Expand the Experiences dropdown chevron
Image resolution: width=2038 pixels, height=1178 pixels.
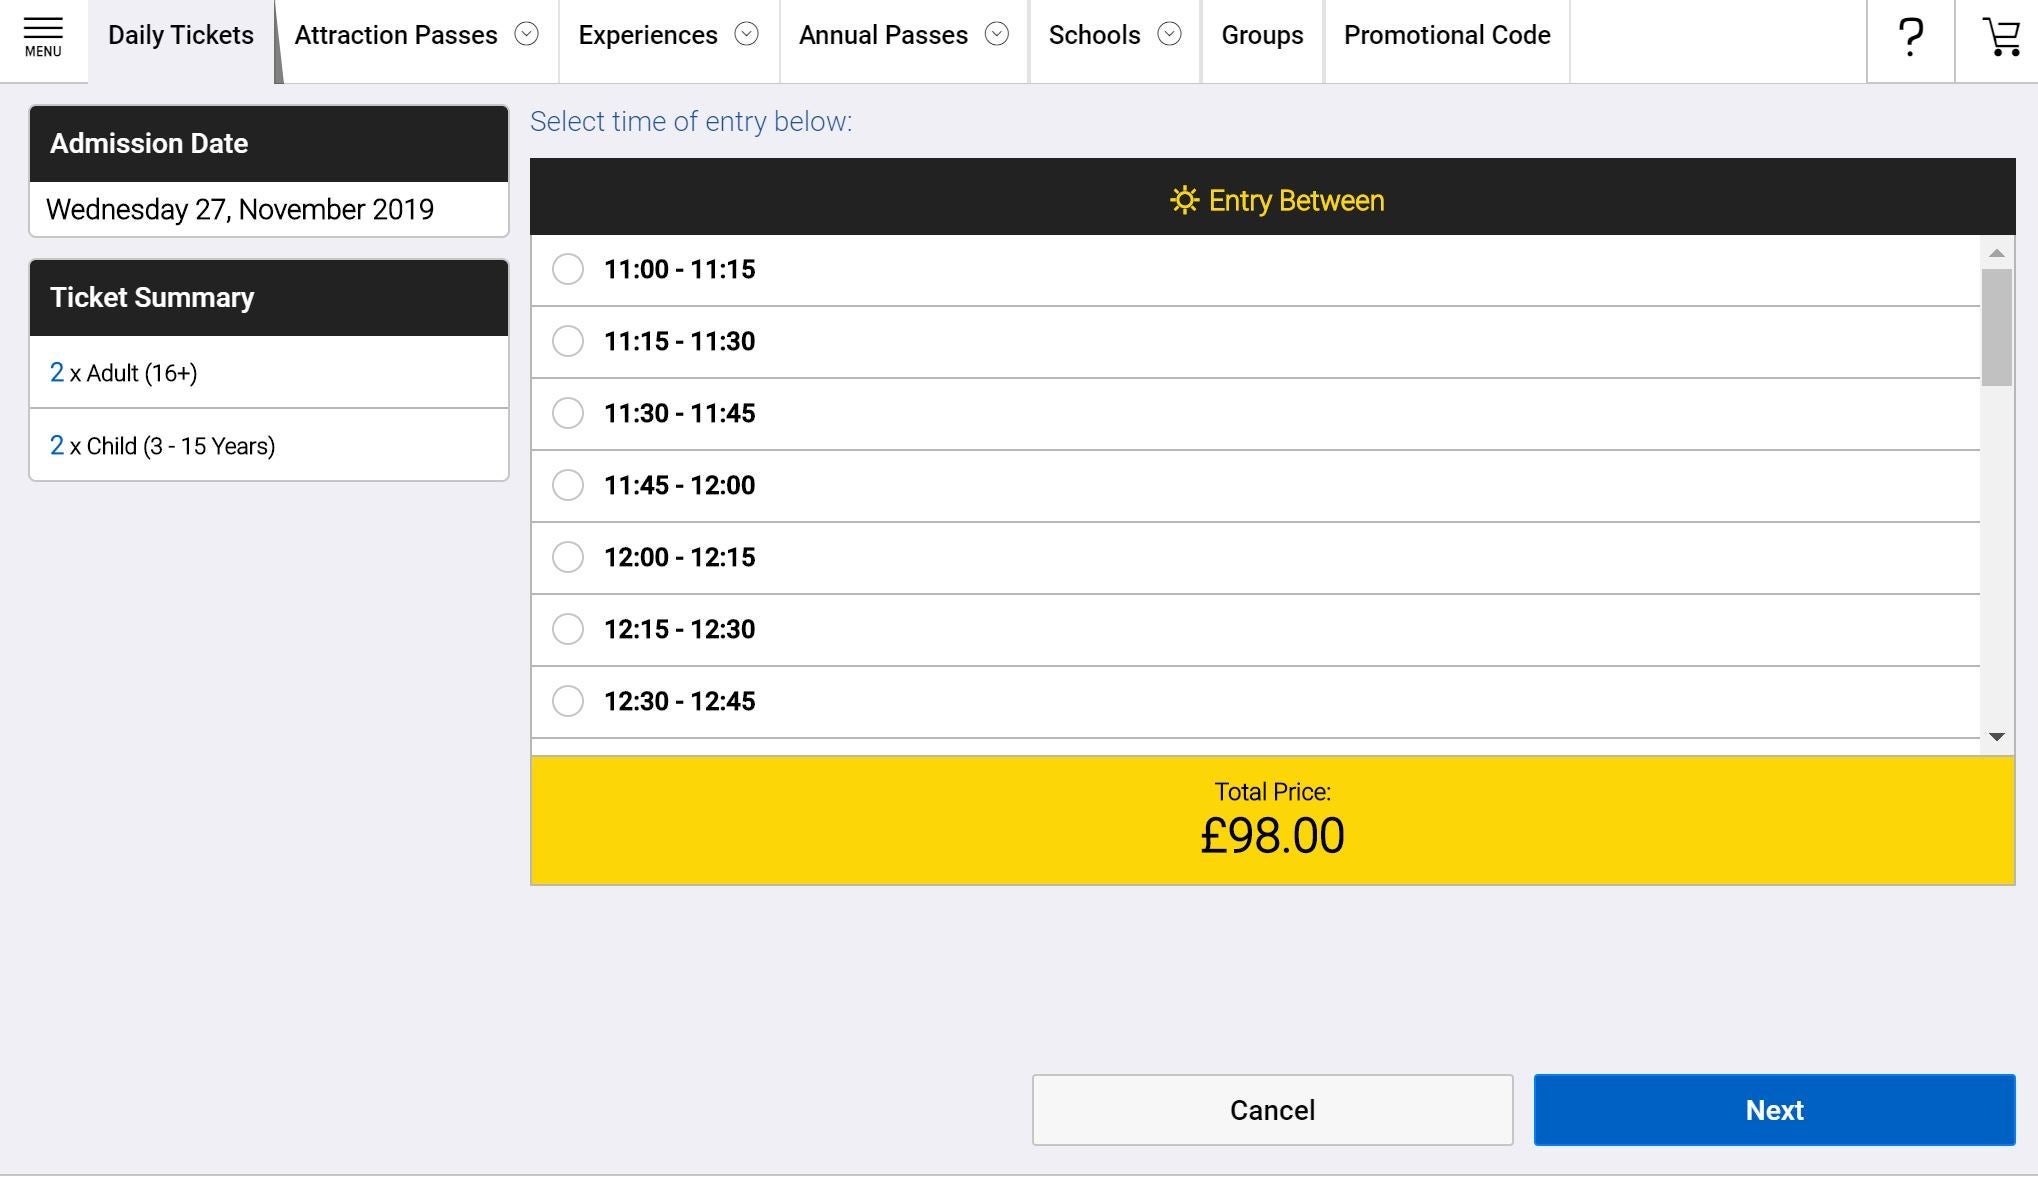pyautogui.click(x=746, y=35)
